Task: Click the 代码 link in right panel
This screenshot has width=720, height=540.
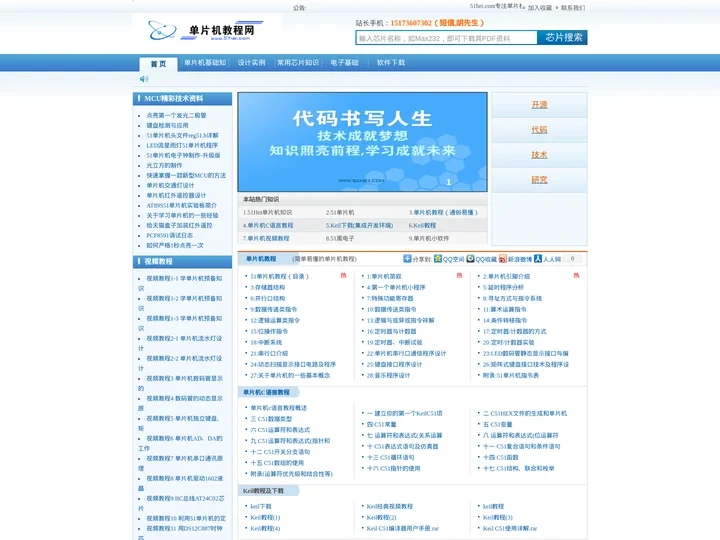Action: [x=539, y=130]
